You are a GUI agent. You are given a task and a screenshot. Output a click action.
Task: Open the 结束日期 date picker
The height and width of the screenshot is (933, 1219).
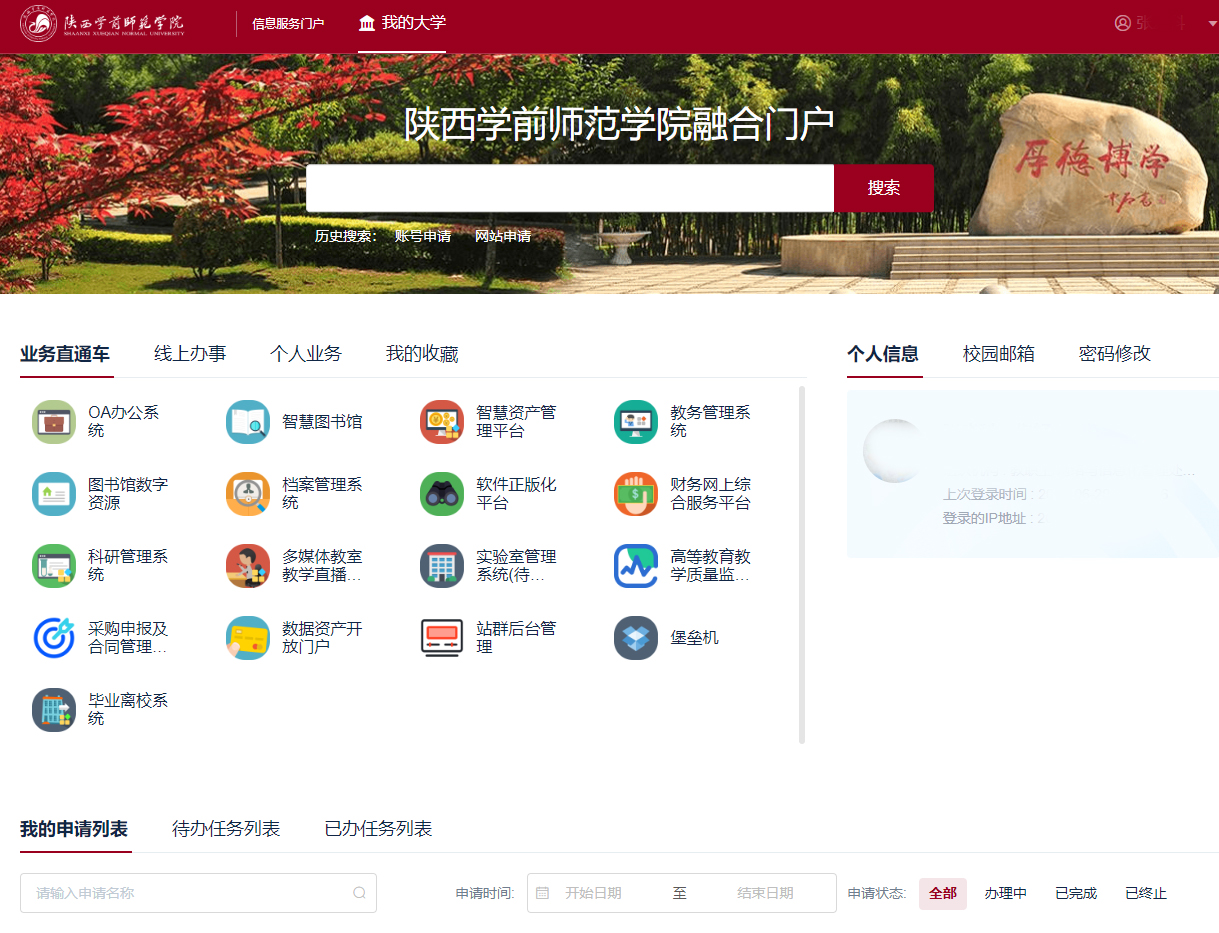[x=765, y=893]
